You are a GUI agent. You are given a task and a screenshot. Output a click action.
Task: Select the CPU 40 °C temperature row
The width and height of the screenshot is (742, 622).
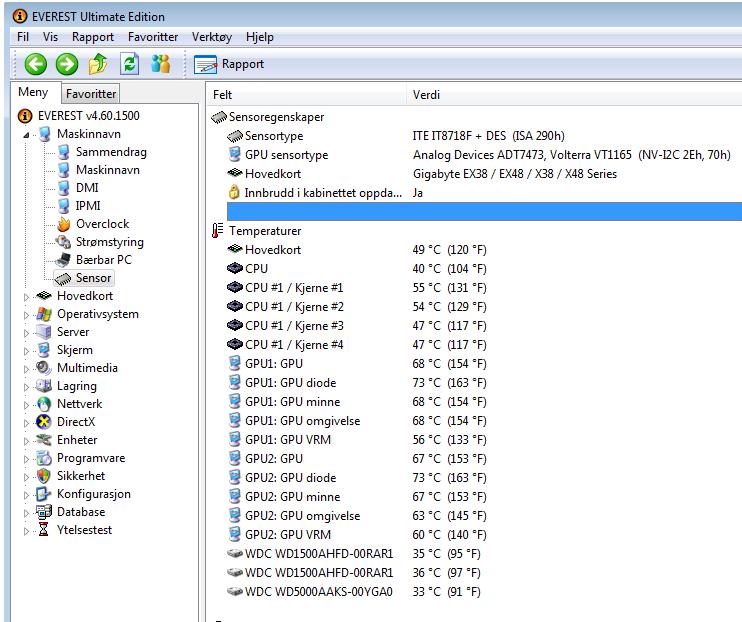pyautogui.click(x=484, y=269)
